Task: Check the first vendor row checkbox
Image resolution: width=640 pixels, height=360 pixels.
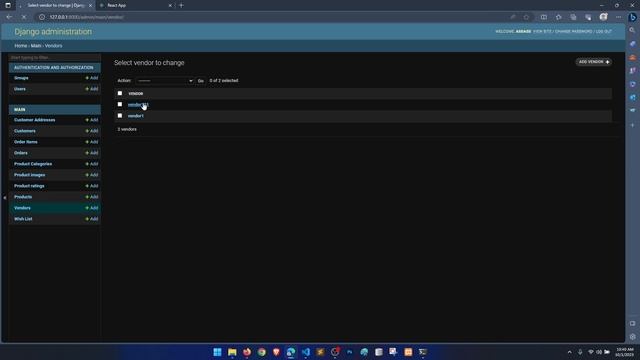Action: coord(120,104)
